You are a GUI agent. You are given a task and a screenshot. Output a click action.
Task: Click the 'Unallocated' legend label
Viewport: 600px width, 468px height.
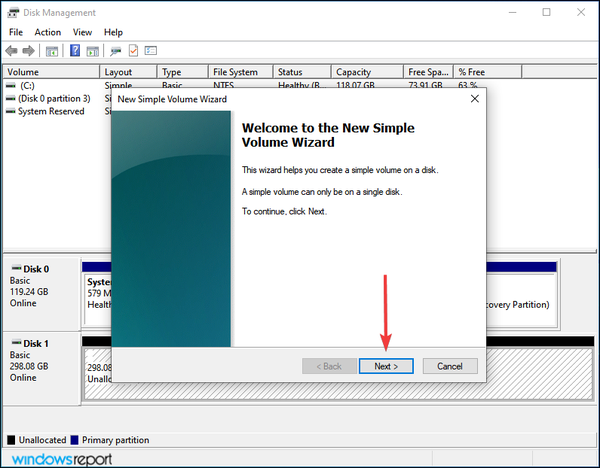pyautogui.click(x=42, y=440)
